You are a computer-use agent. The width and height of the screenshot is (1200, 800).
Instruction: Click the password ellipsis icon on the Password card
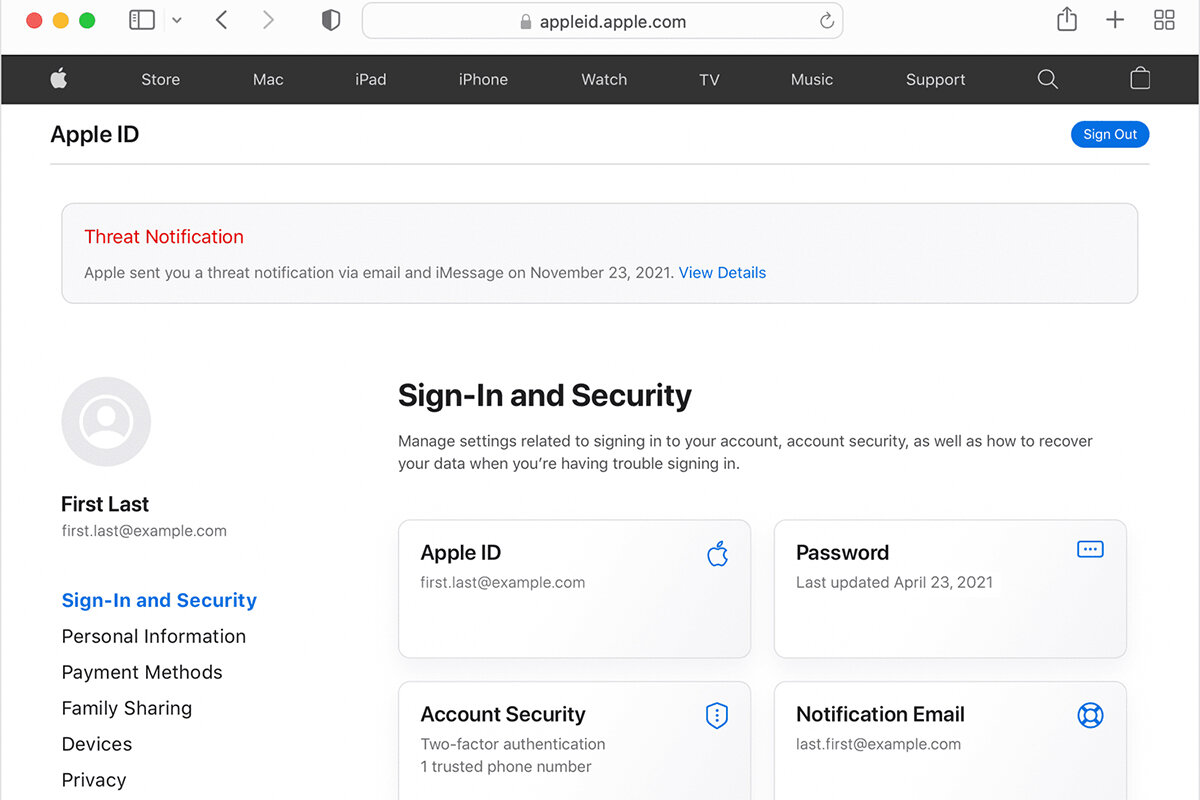[x=1090, y=548]
